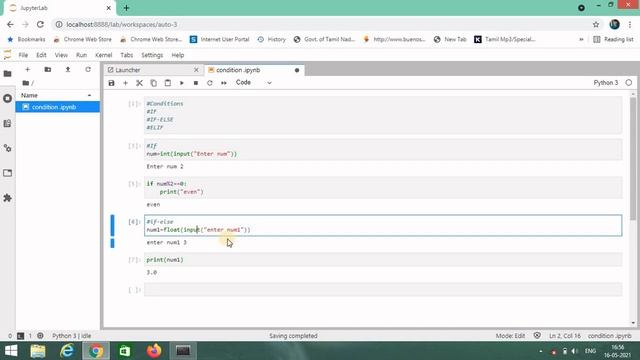640x360 pixels.
Task: Click the Python 3 kernel name
Action: [606, 82]
